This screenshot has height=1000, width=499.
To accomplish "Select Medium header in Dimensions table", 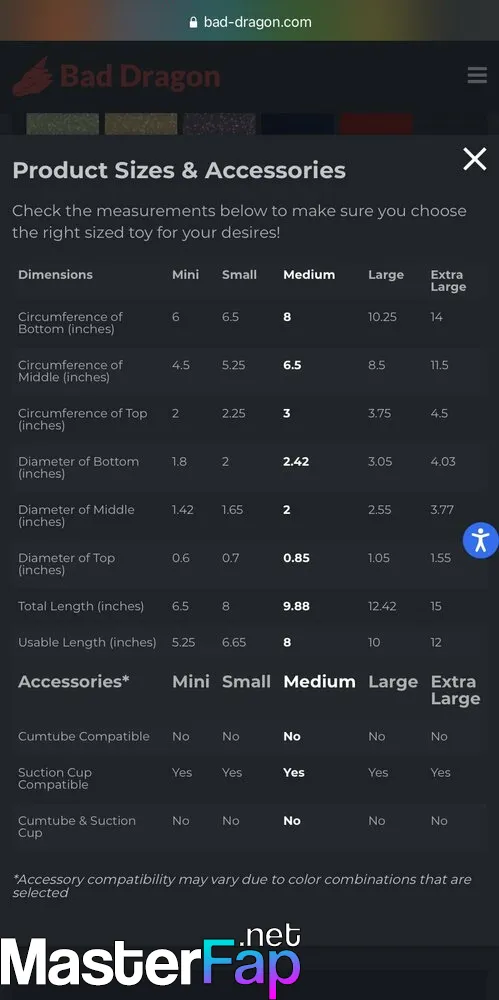I will (309, 275).
